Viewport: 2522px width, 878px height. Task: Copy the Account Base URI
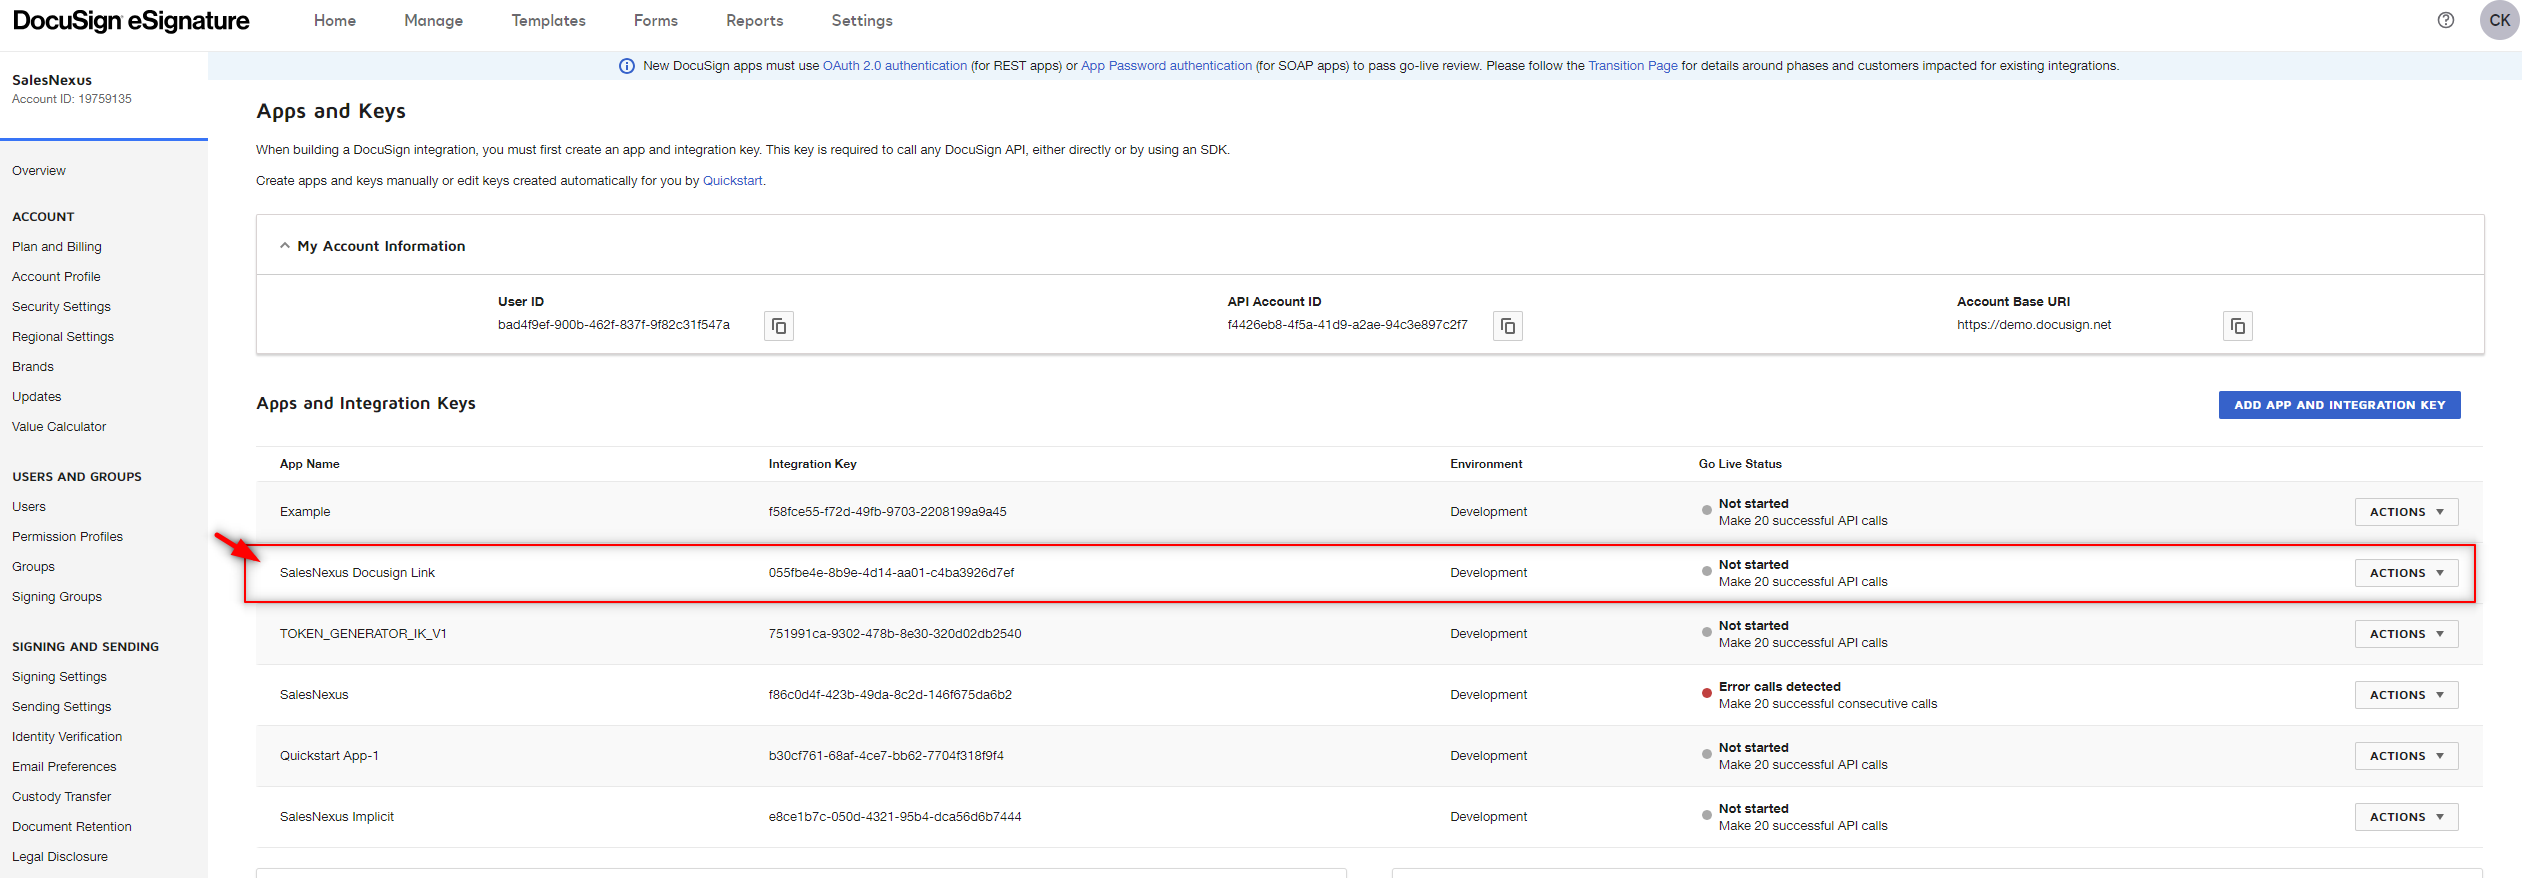coord(2238,326)
